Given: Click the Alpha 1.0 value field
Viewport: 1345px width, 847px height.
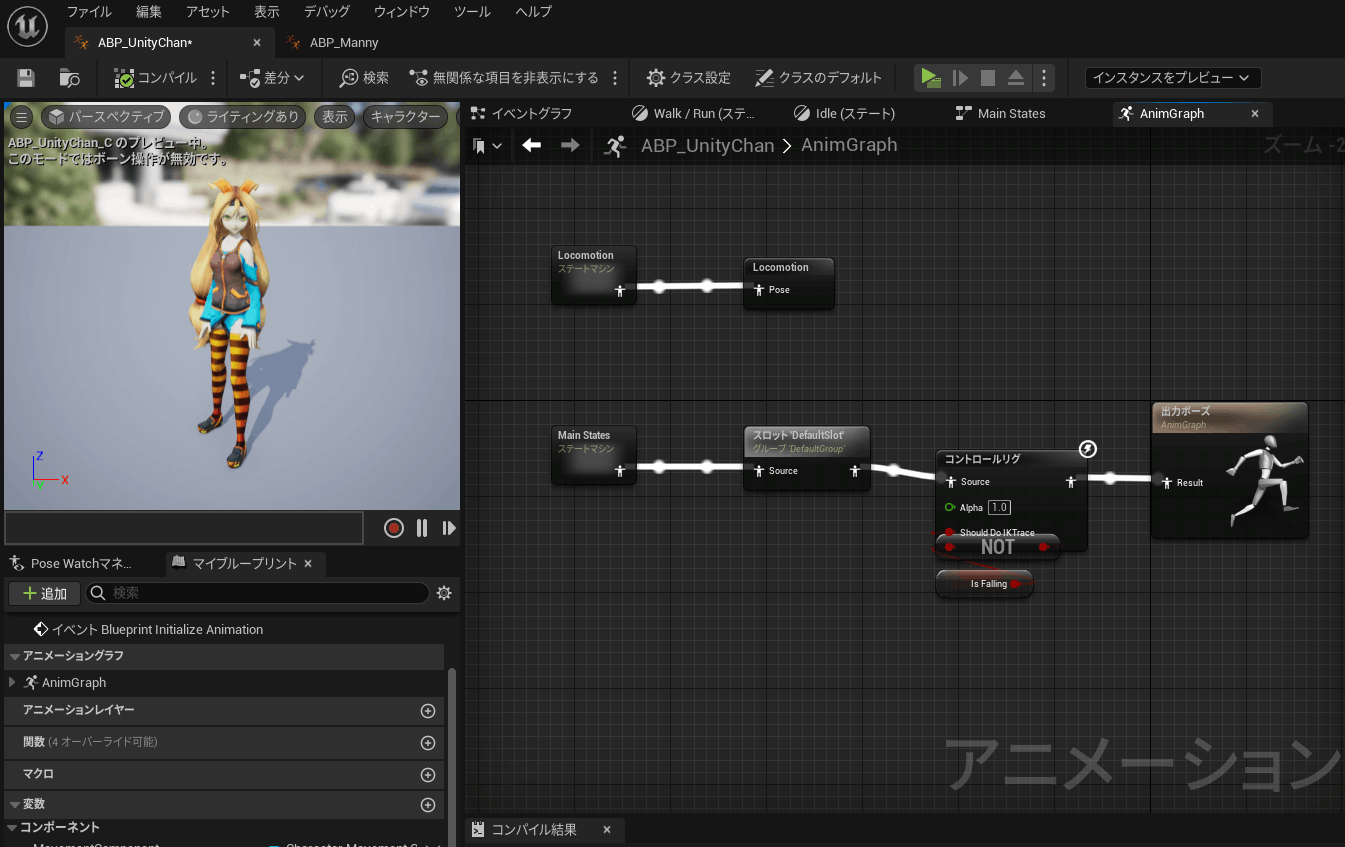Looking at the screenshot, I should pyautogui.click(x=999, y=508).
